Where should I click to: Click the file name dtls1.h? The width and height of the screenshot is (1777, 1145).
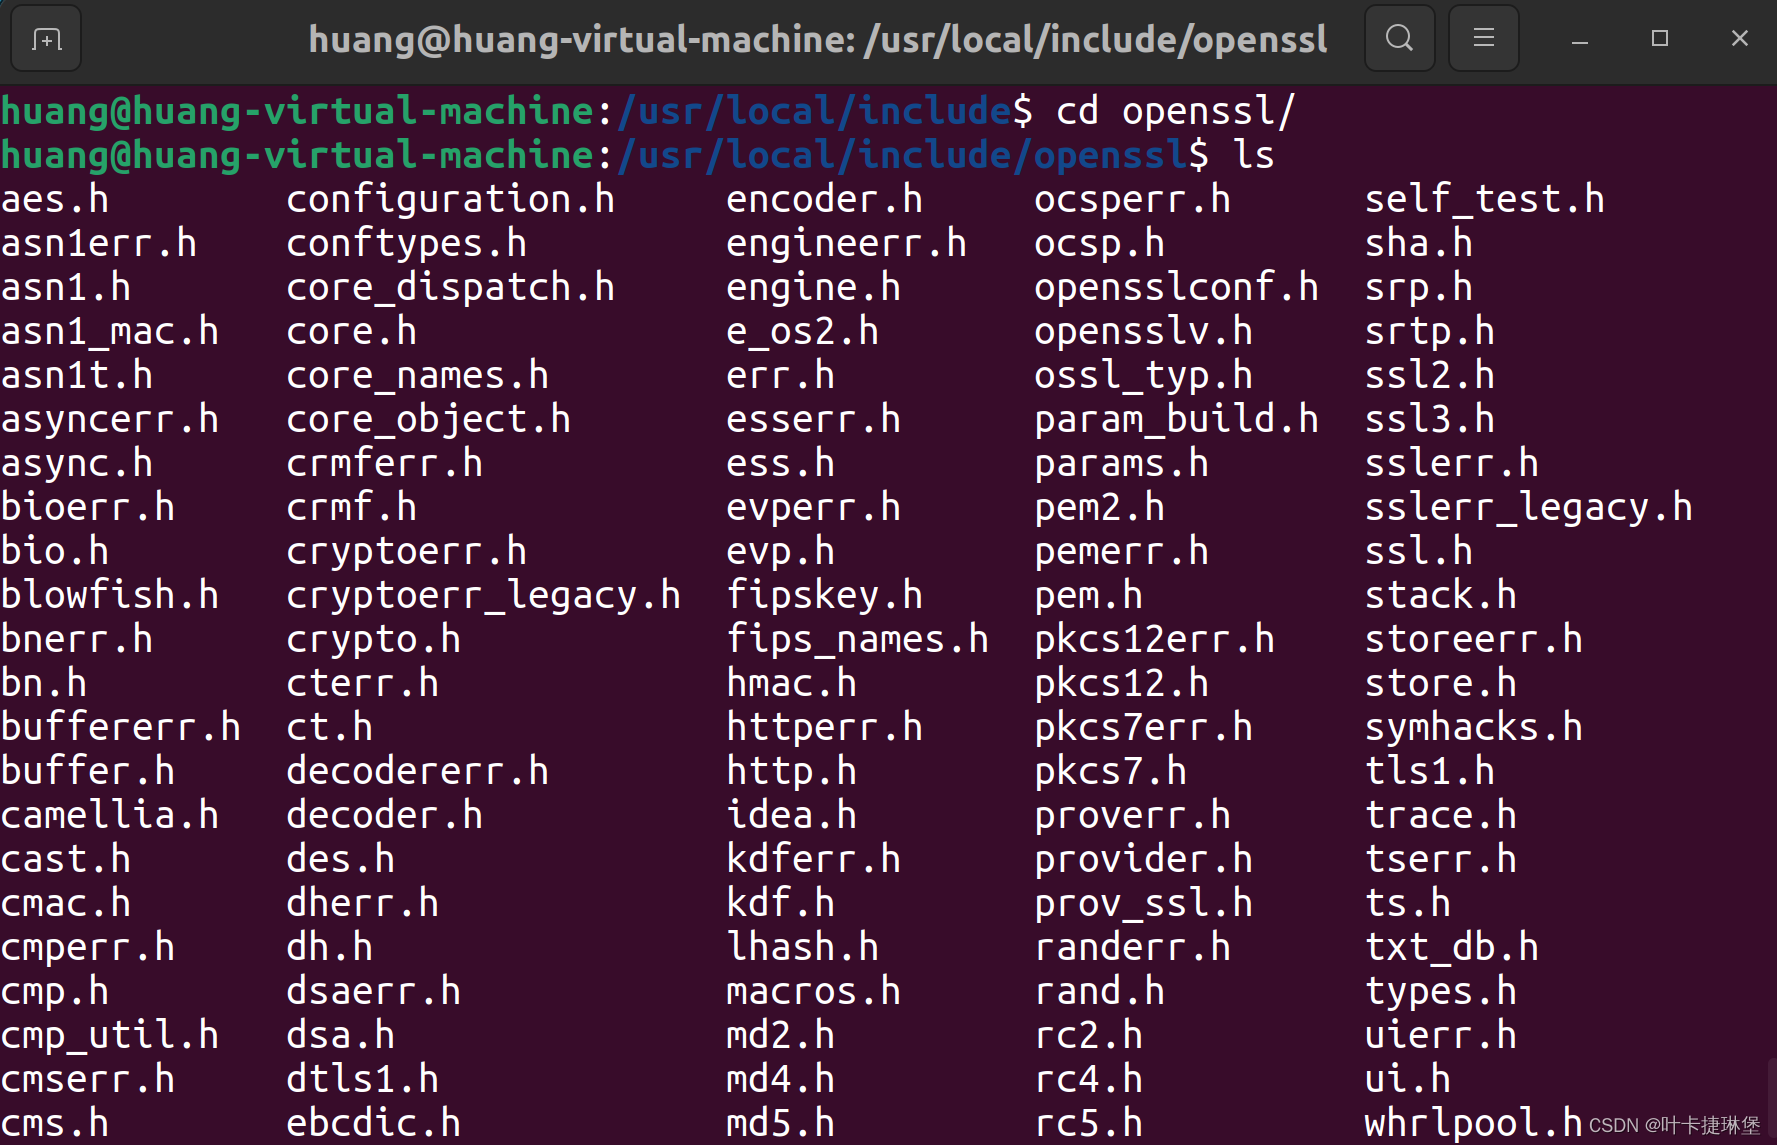pos(363,1079)
